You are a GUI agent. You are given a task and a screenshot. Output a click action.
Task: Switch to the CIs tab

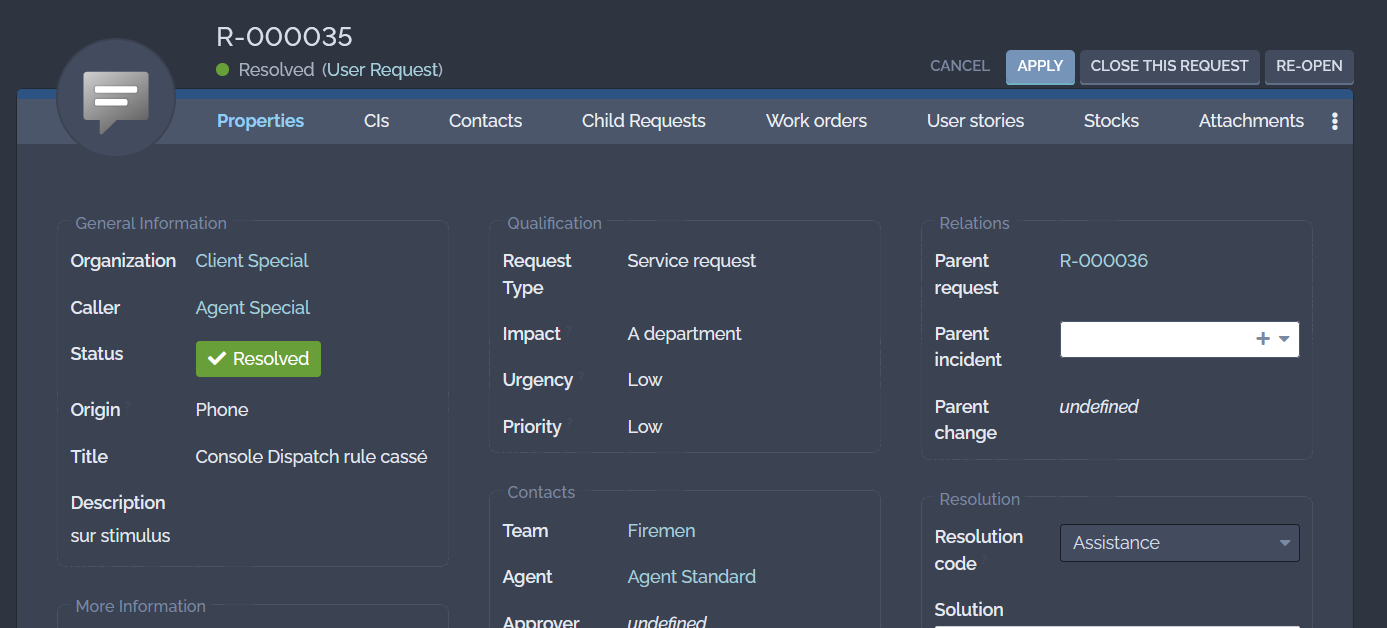coord(376,121)
